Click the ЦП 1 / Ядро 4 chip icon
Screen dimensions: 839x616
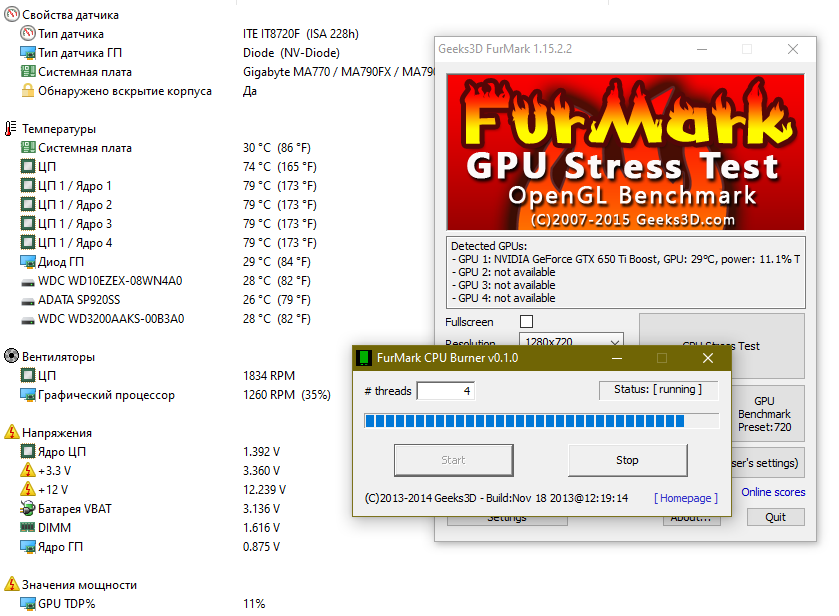pyautogui.click(x=28, y=242)
